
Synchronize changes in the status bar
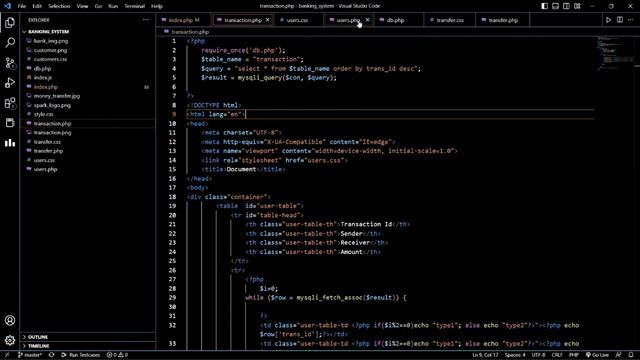(x=51, y=355)
